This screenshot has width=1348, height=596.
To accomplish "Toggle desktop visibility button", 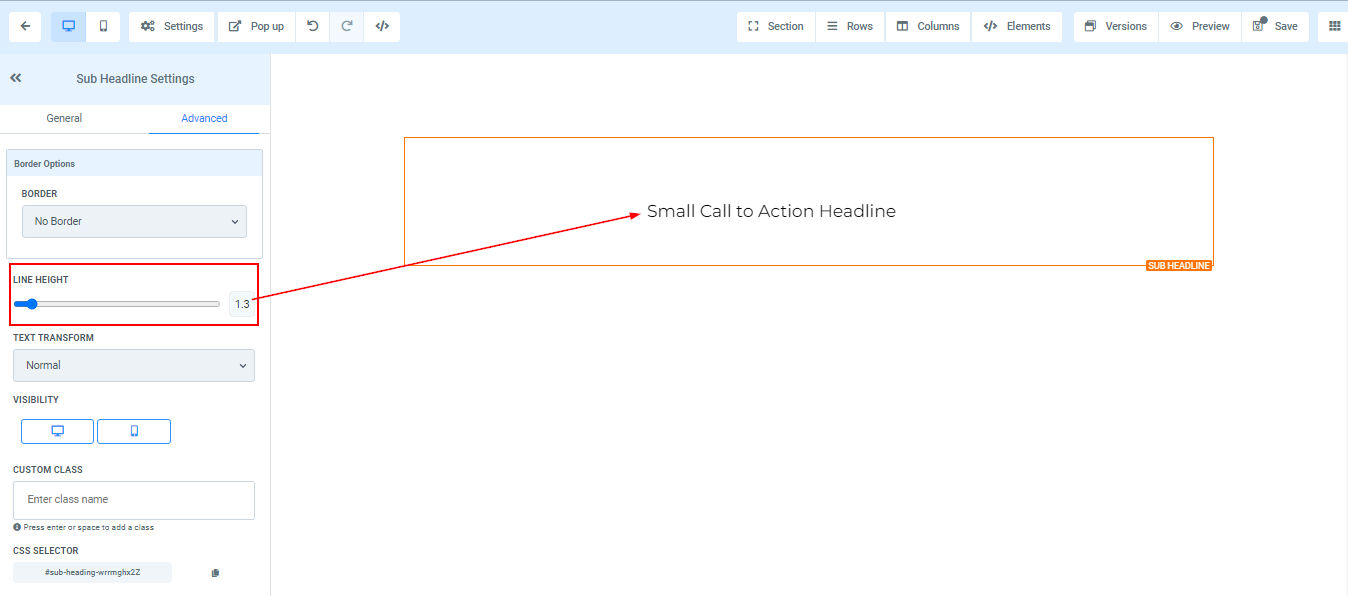I will coord(57,431).
